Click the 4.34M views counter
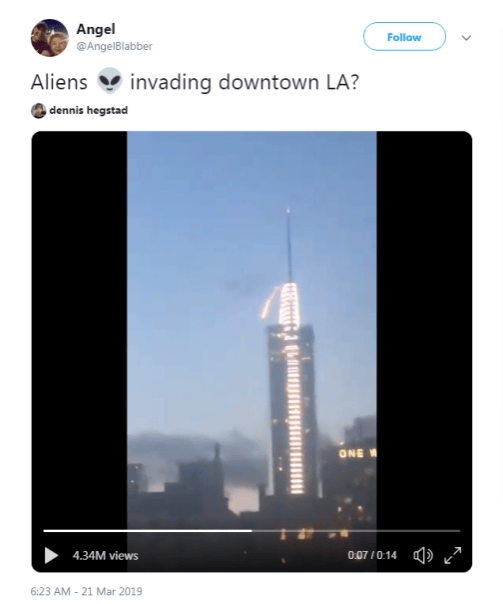The height and width of the screenshot is (604, 503). tap(105, 555)
